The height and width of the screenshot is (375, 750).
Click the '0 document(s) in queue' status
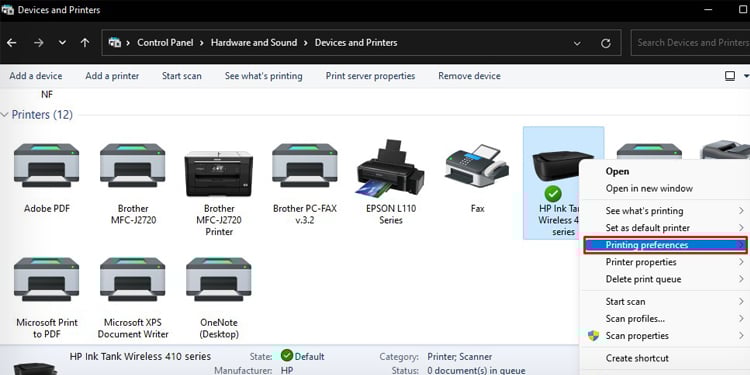pyautogui.click(x=476, y=371)
